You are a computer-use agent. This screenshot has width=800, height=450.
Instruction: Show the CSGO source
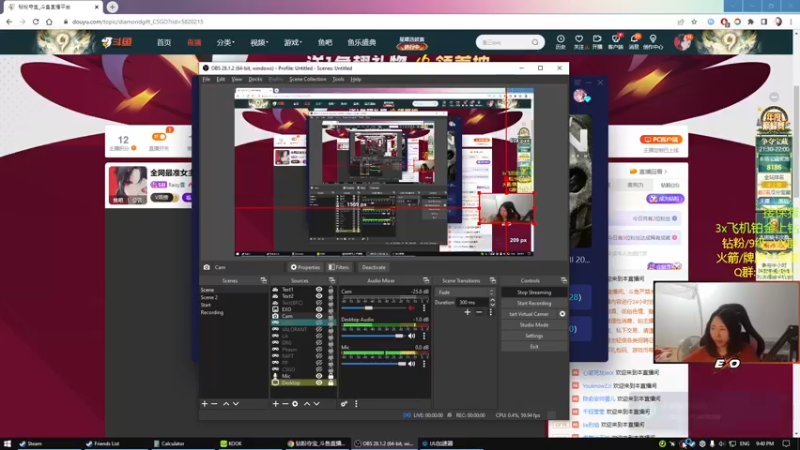point(319,369)
